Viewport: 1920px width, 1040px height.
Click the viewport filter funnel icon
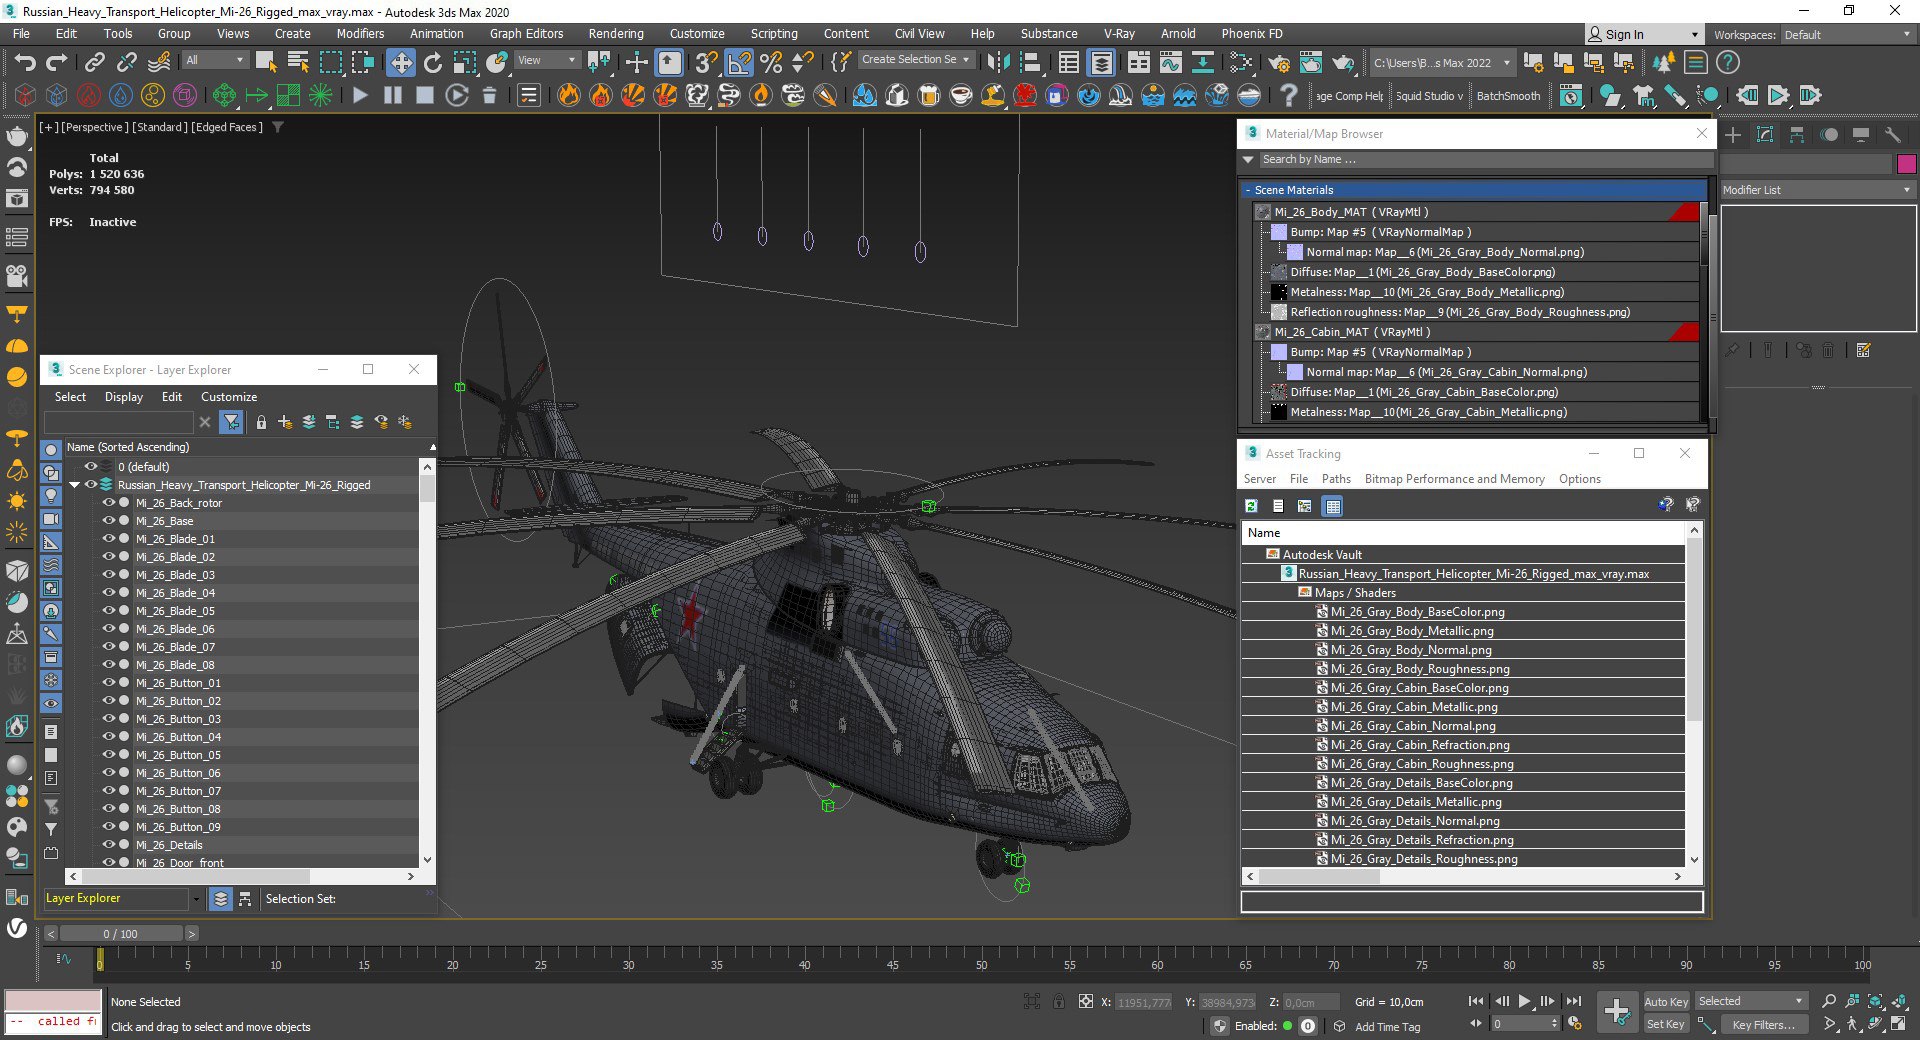[x=279, y=127]
